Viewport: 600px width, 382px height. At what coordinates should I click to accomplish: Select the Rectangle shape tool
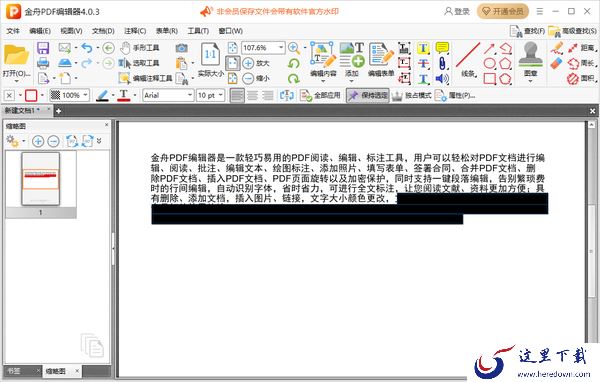[490, 79]
